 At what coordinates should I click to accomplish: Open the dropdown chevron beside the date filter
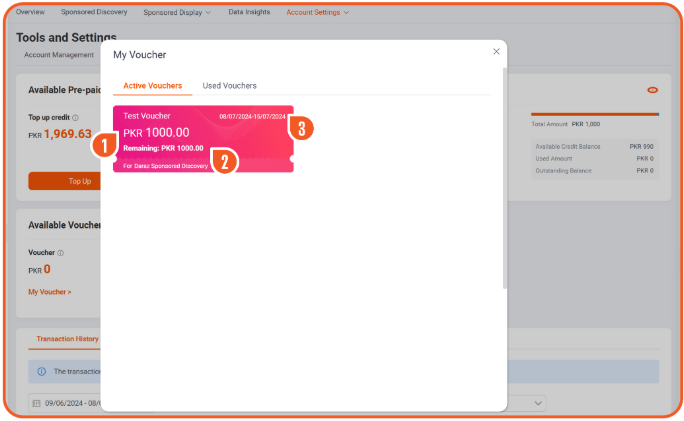click(539, 403)
